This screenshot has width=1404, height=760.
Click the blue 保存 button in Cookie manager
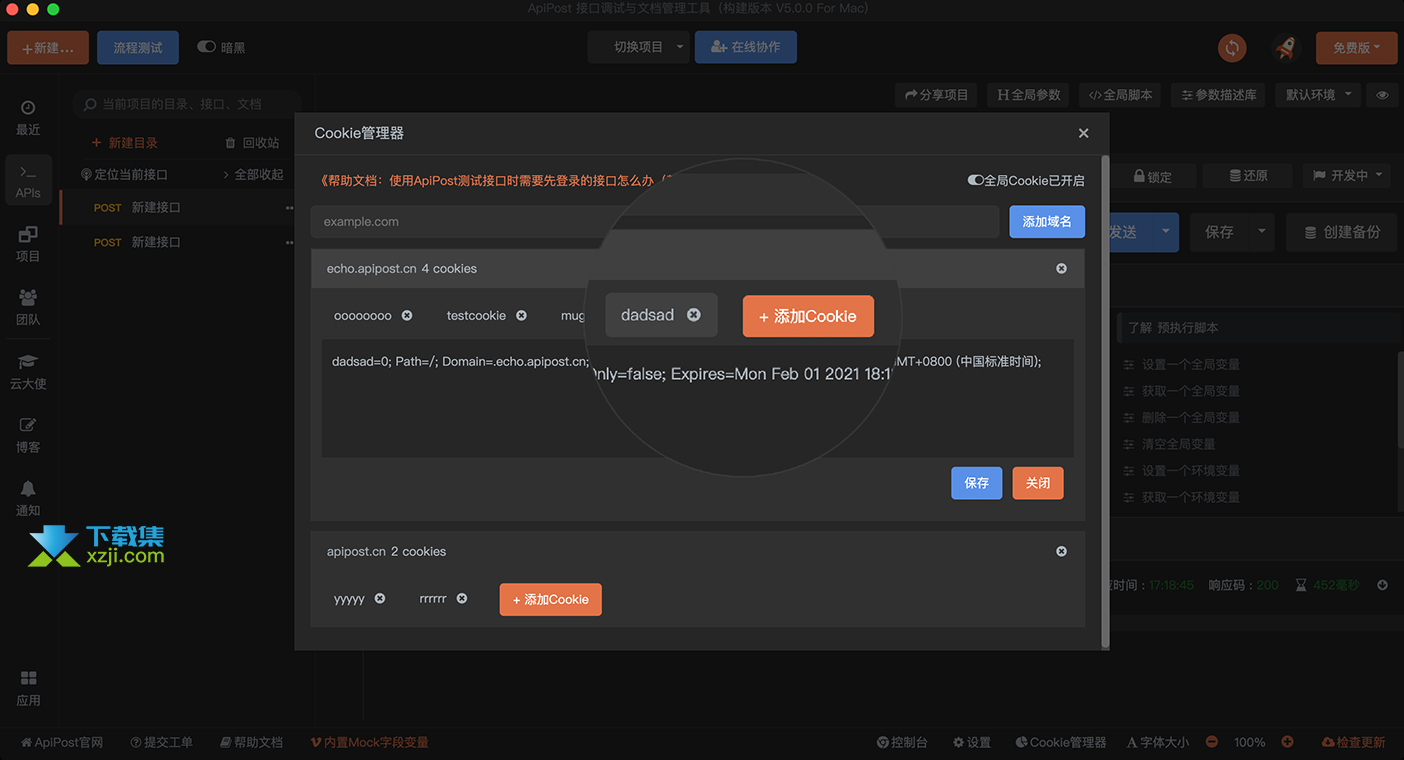(977, 483)
